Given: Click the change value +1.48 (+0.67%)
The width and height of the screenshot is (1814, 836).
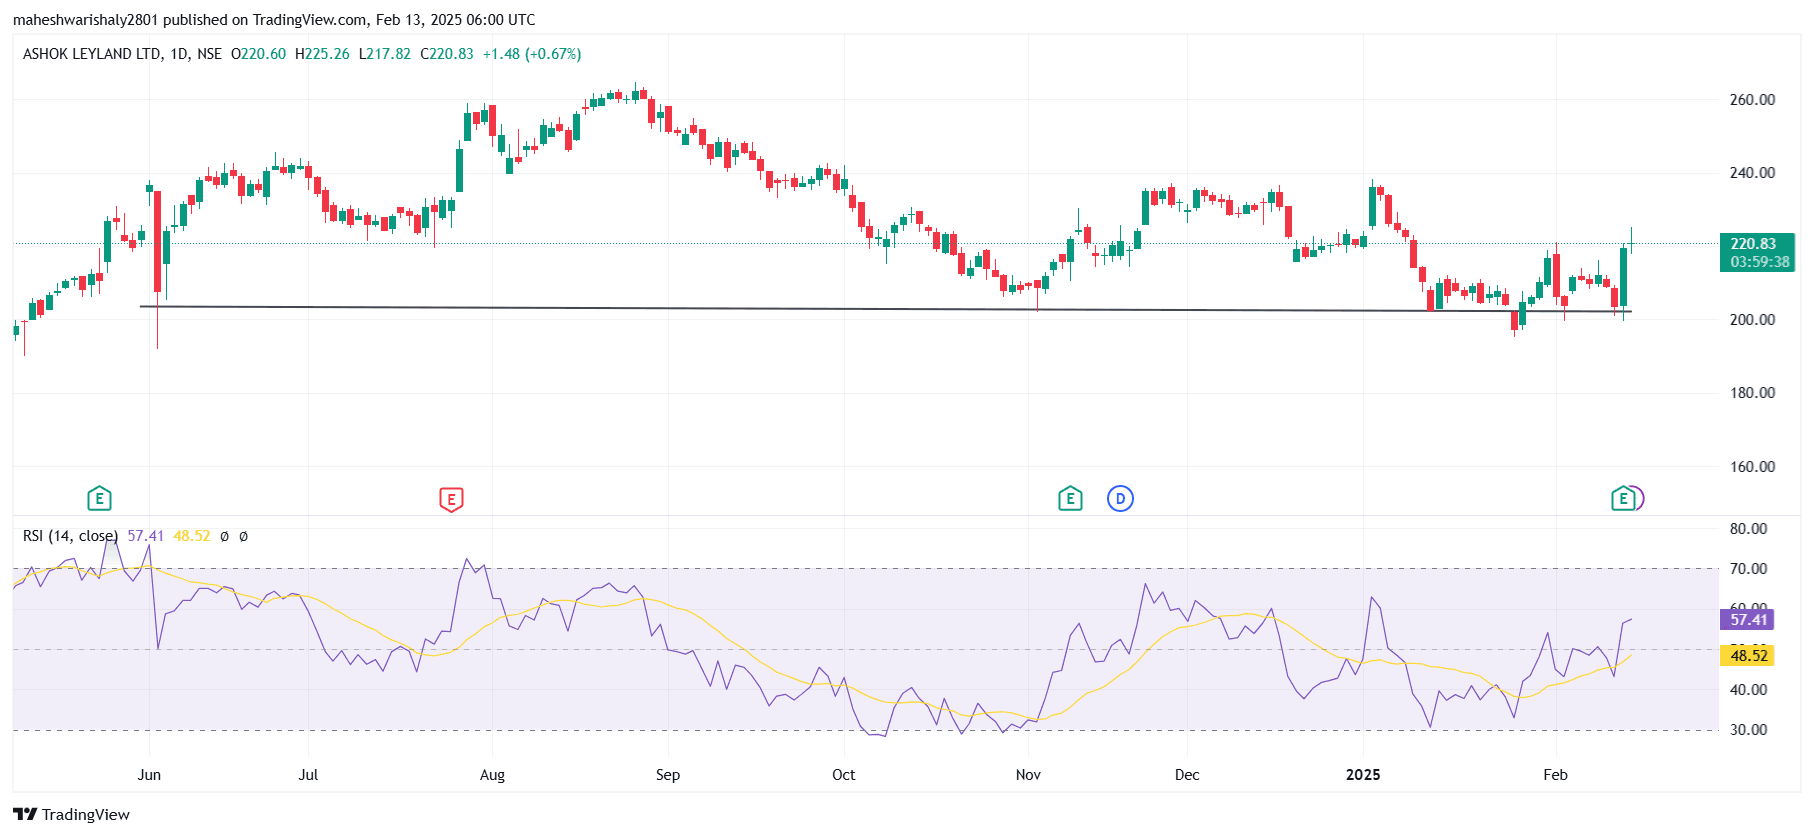Looking at the screenshot, I should click(532, 54).
